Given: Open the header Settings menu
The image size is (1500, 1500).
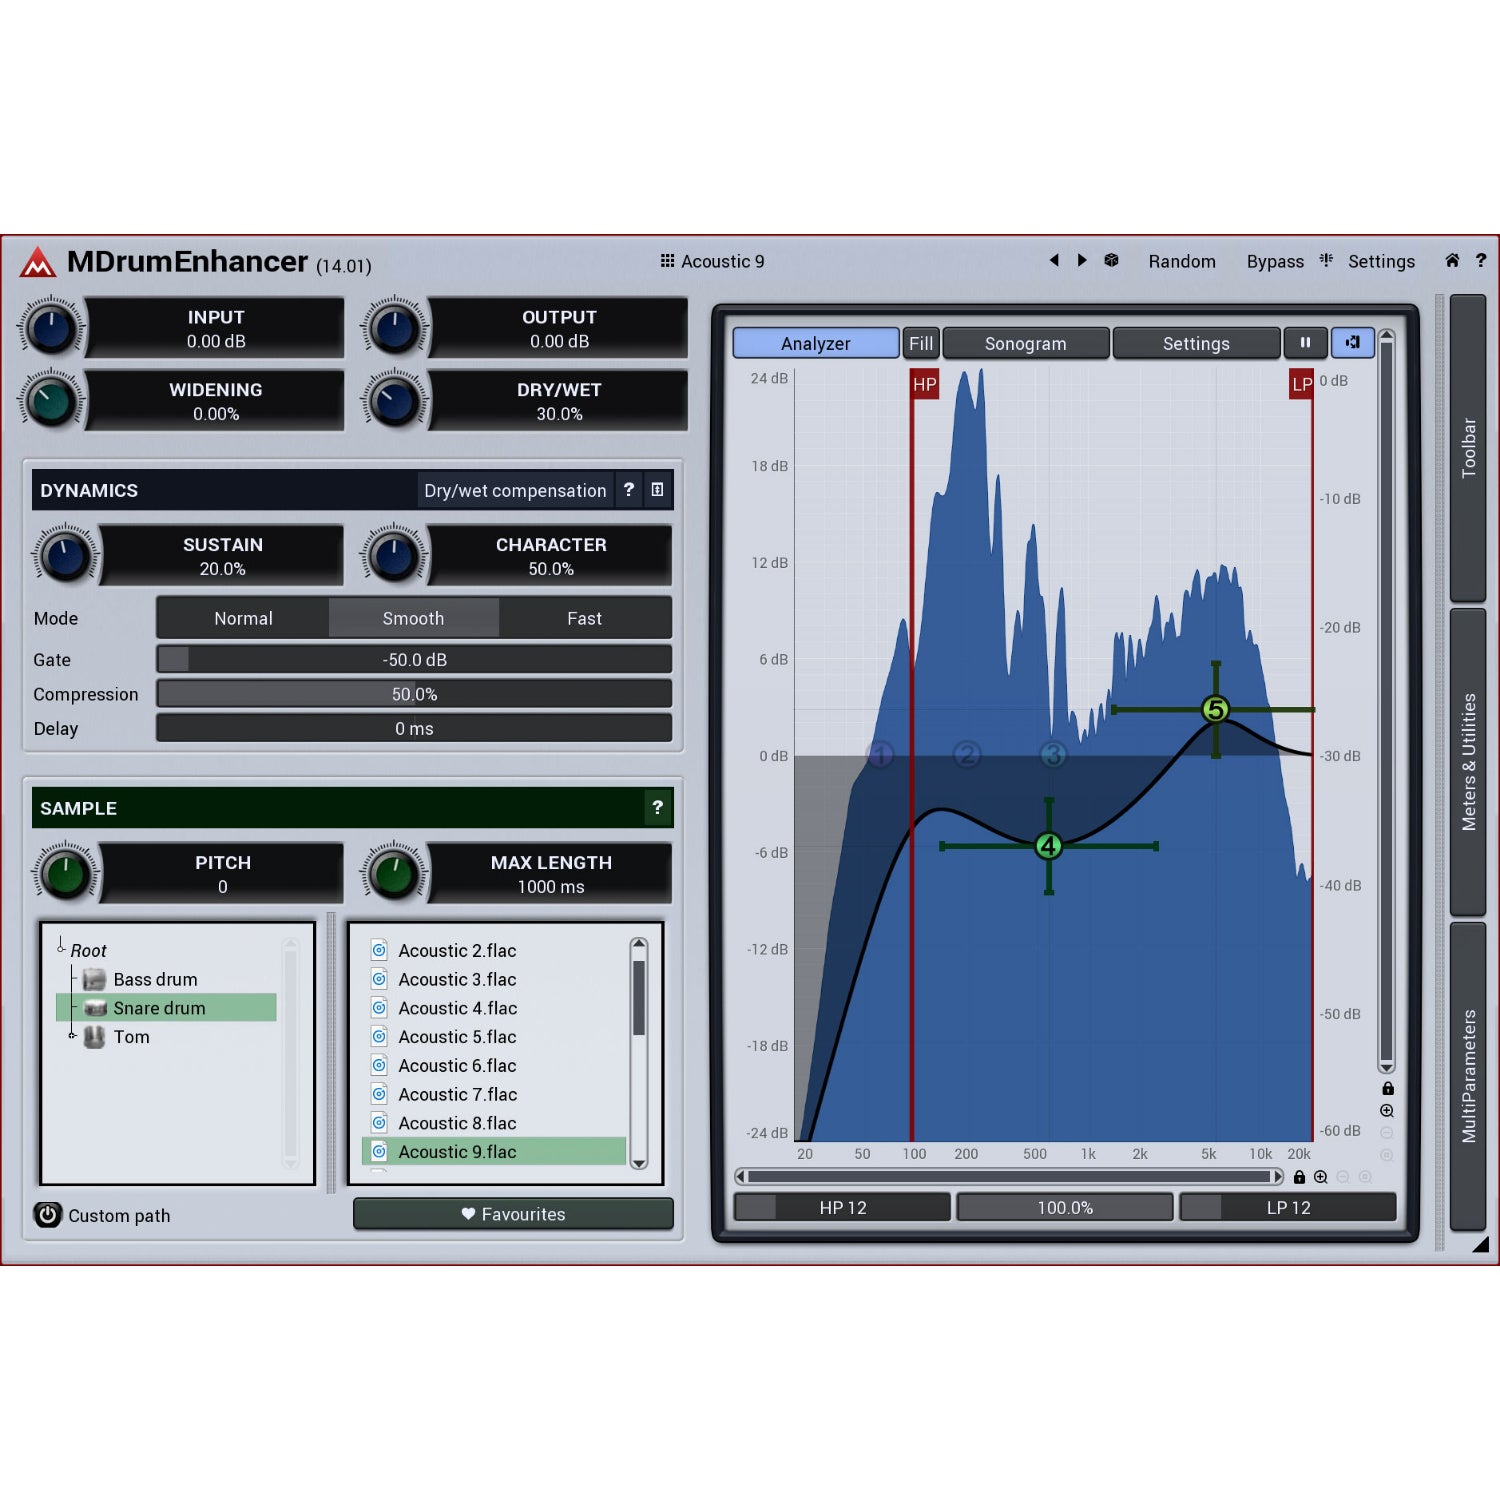Looking at the screenshot, I should pos(1381,261).
